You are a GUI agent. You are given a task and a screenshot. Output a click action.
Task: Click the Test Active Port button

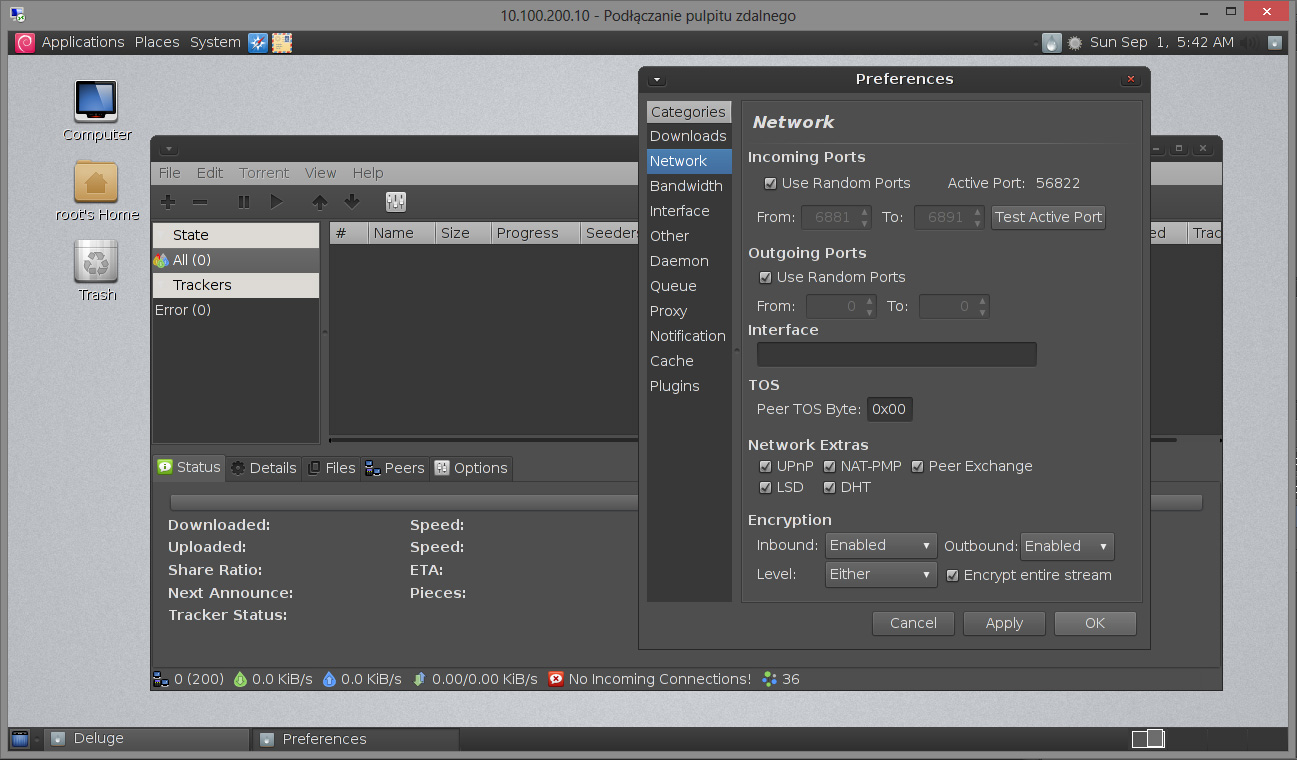click(1048, 217)
